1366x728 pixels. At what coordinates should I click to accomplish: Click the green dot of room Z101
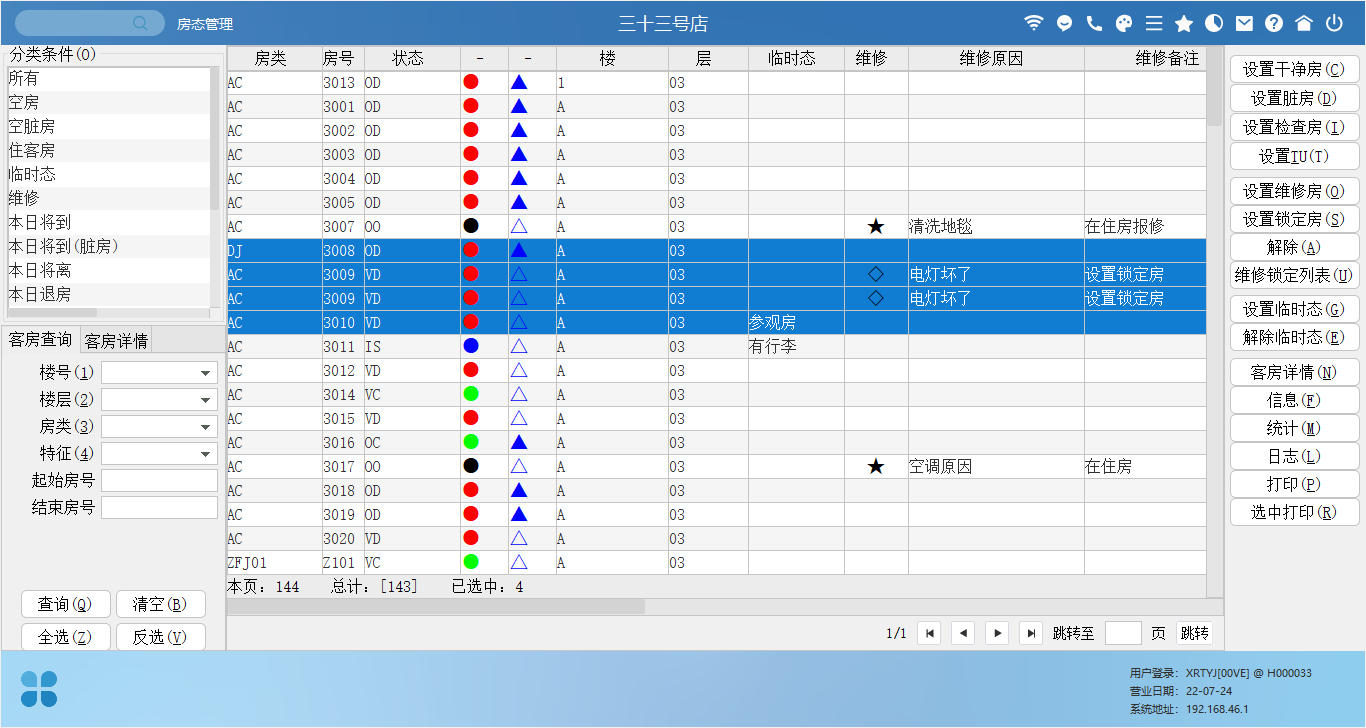471,562
